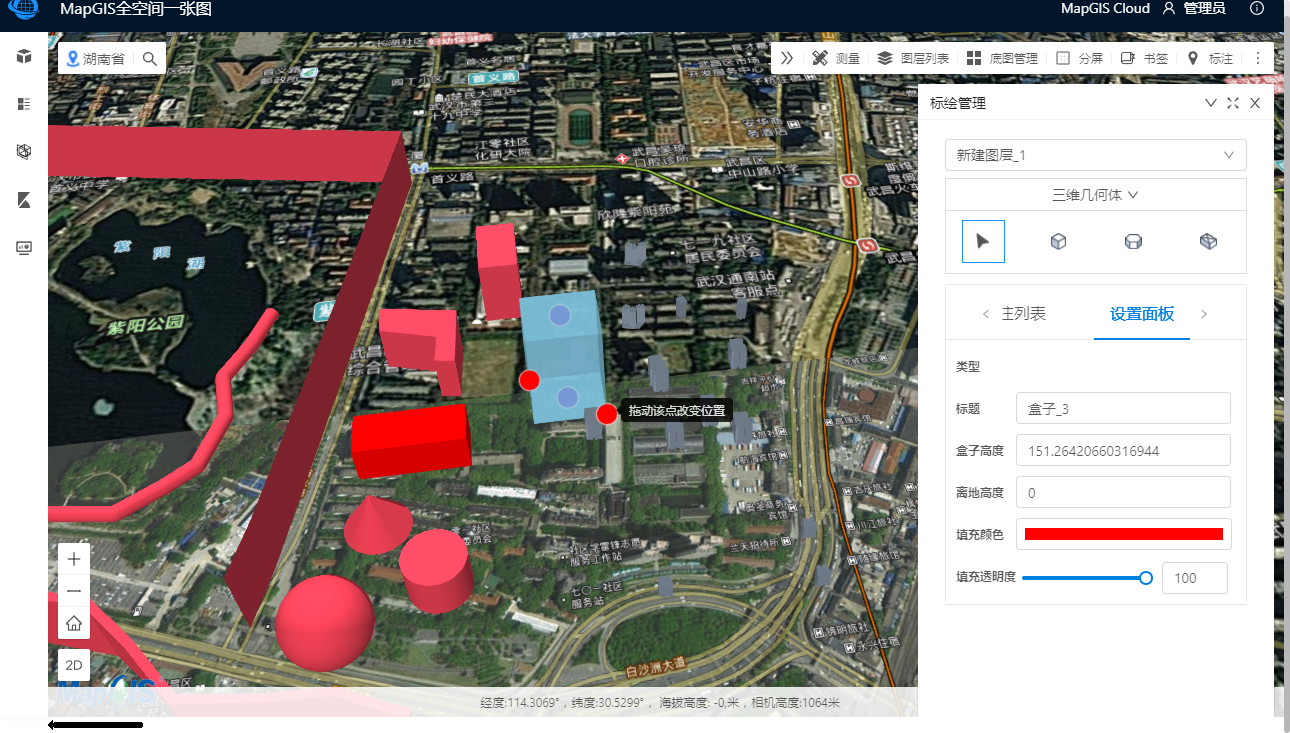The width and height of the screenshot is (1290, 733).
Task: Click the 离地高度 ground height field
Action: [1123, 492]
